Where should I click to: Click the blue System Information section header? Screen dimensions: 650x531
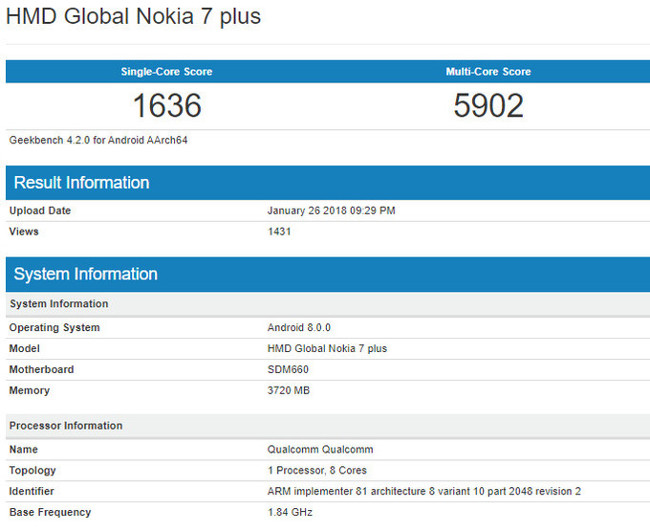click(x=85, y=274)
